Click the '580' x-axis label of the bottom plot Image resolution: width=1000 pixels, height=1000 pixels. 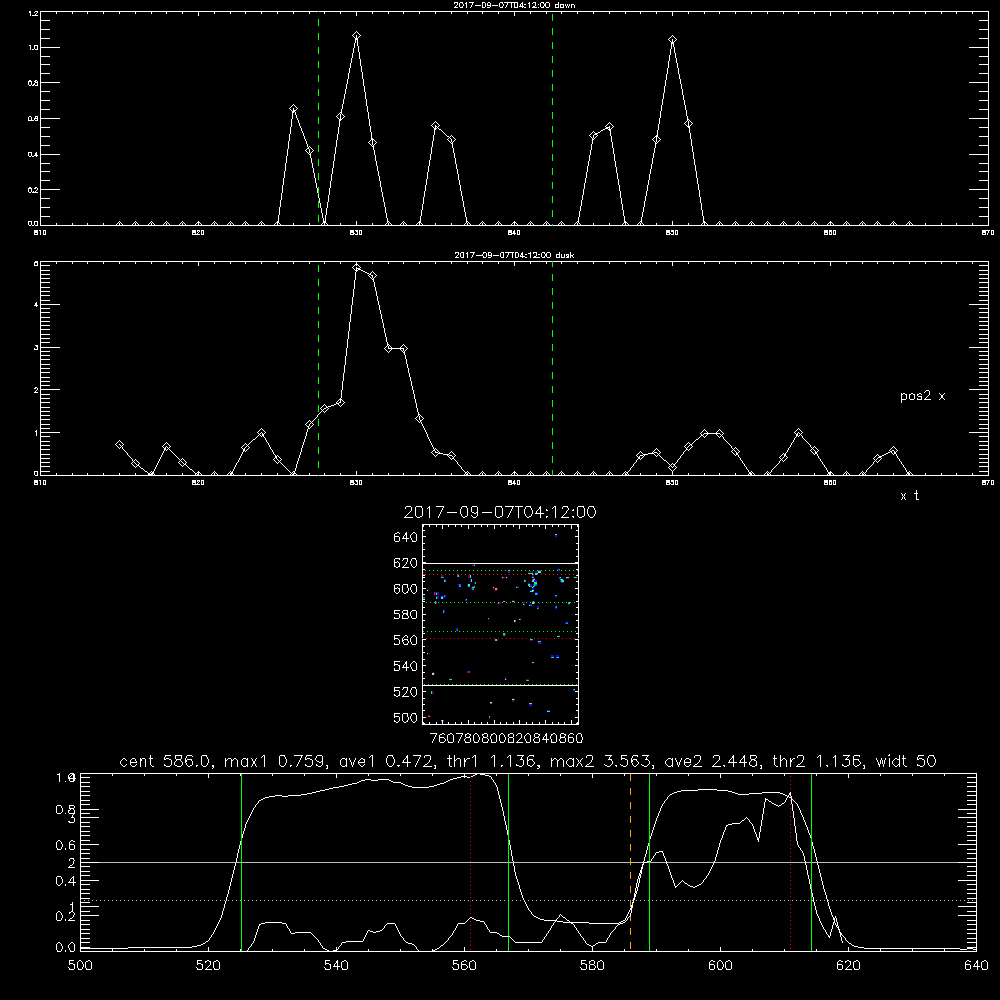(592, 966)
